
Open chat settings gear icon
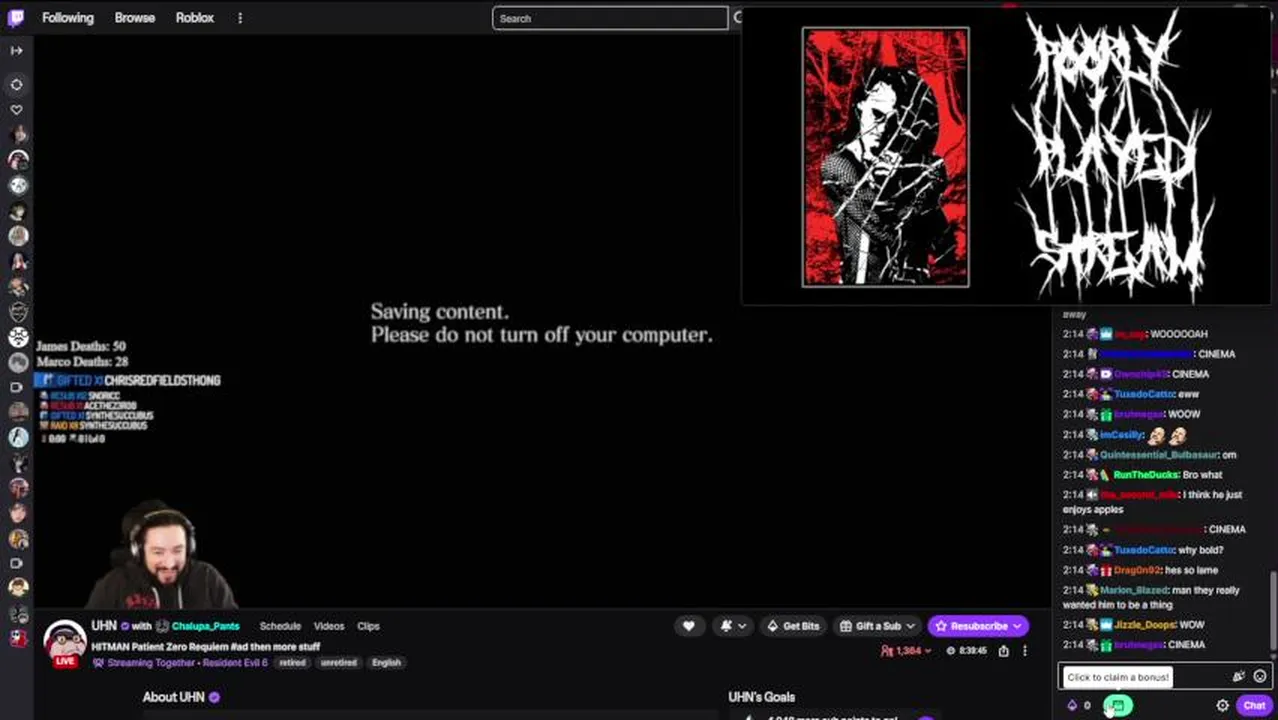tap(1222, 706)
